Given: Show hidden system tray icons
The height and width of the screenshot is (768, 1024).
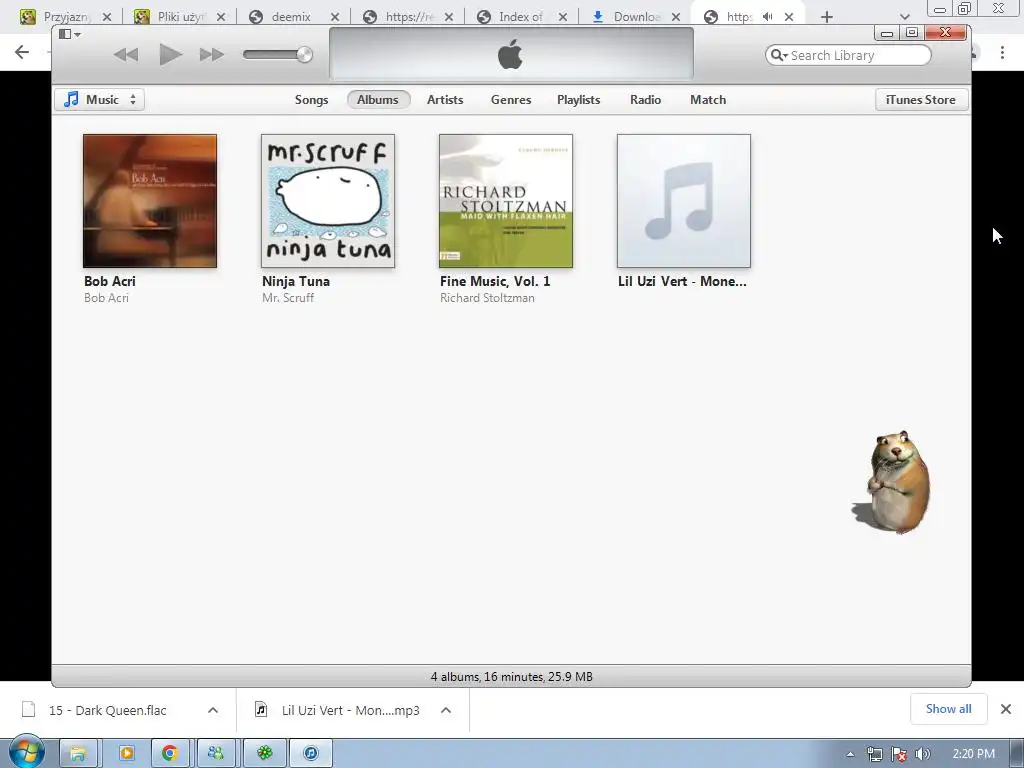Looking at the screenshot, I should point(850,754).
